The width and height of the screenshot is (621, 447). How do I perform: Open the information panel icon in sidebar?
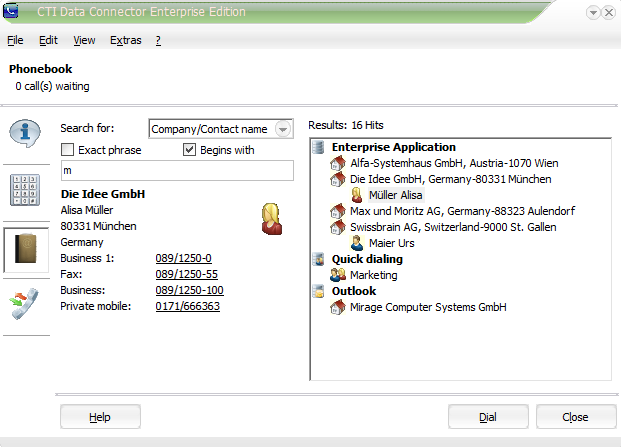(25, 132)
